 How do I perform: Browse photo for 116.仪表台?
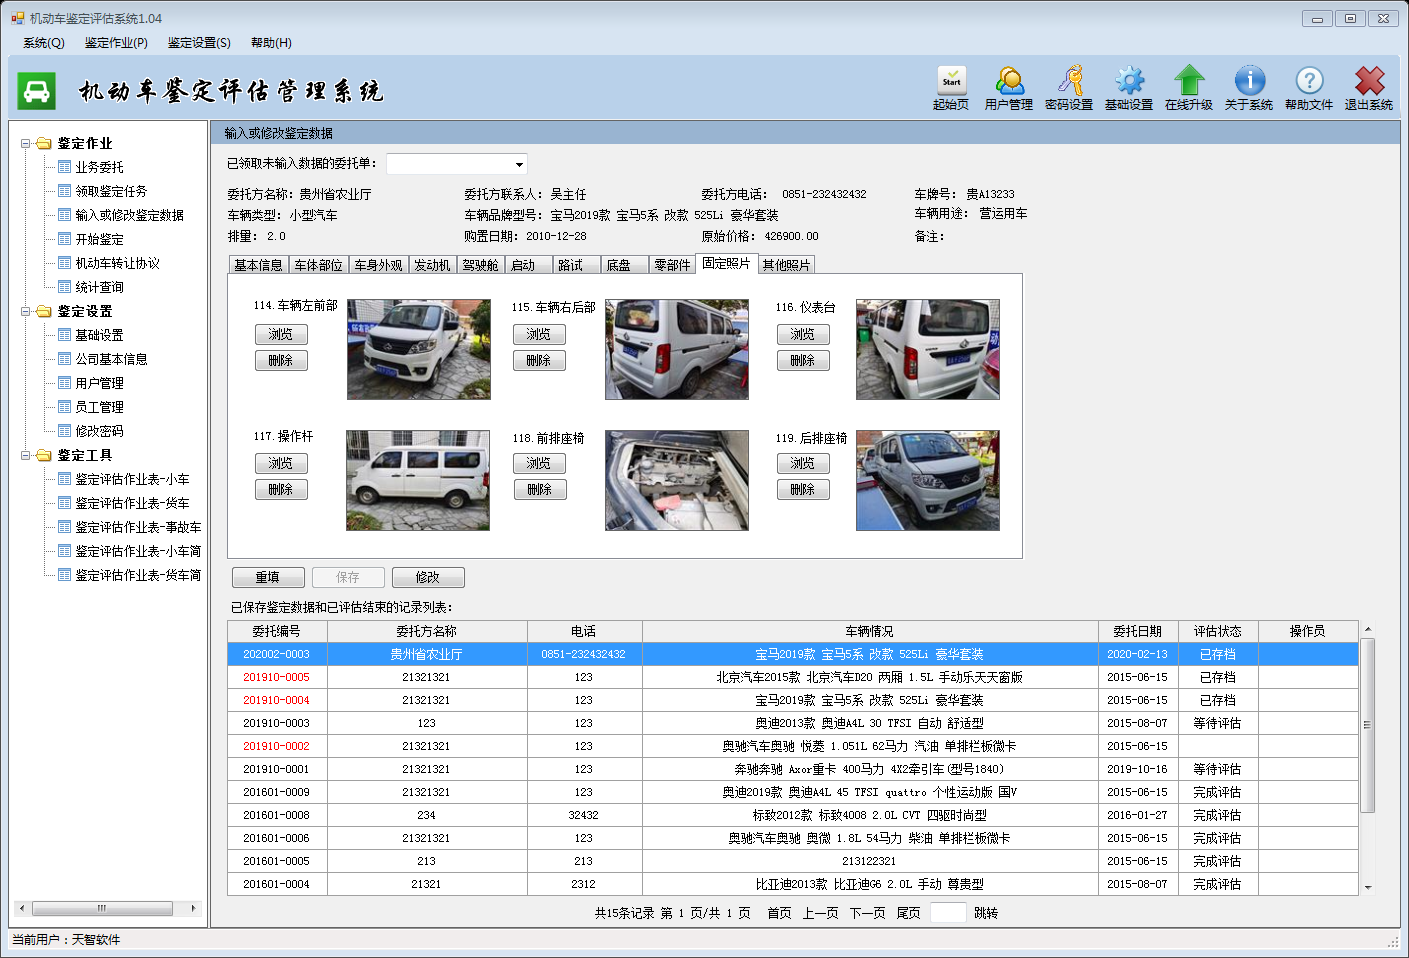pyautogui.click(x=803, y=334)
